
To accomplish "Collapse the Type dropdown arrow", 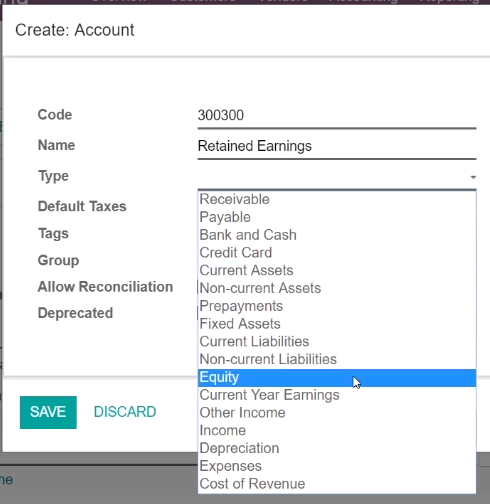I will (x=473, y=177).
